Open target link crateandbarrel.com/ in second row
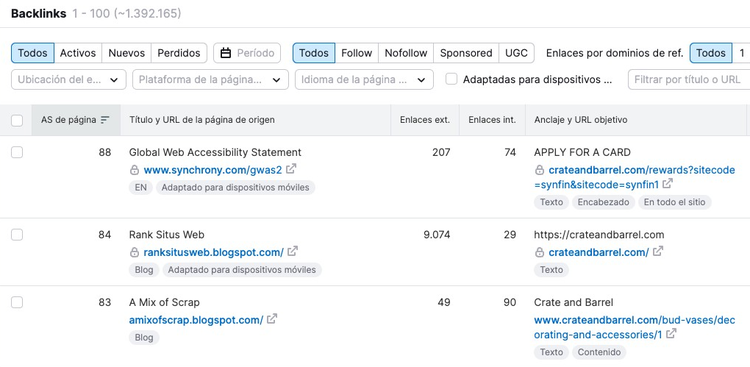750x367 pixels. click(598, 252)
